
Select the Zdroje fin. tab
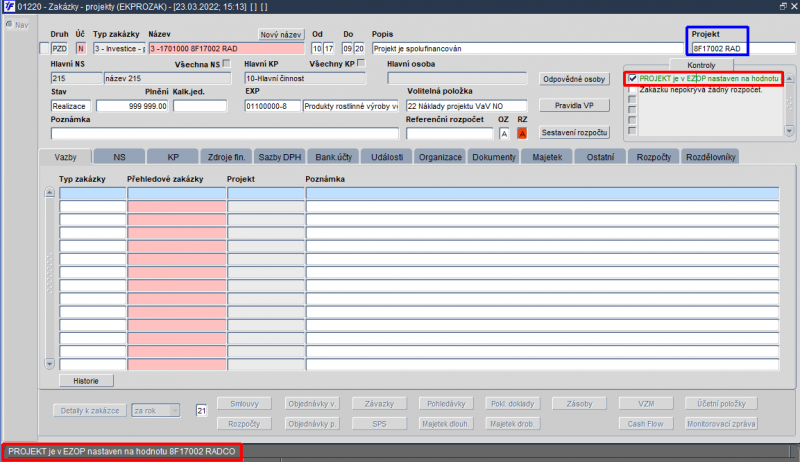coord(227,157)
